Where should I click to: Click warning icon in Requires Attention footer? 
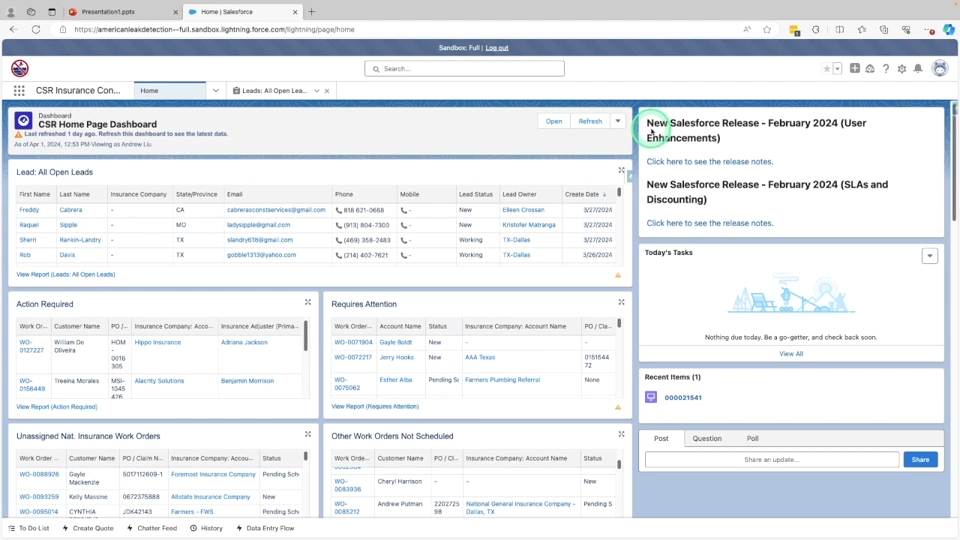pos(618,407)
